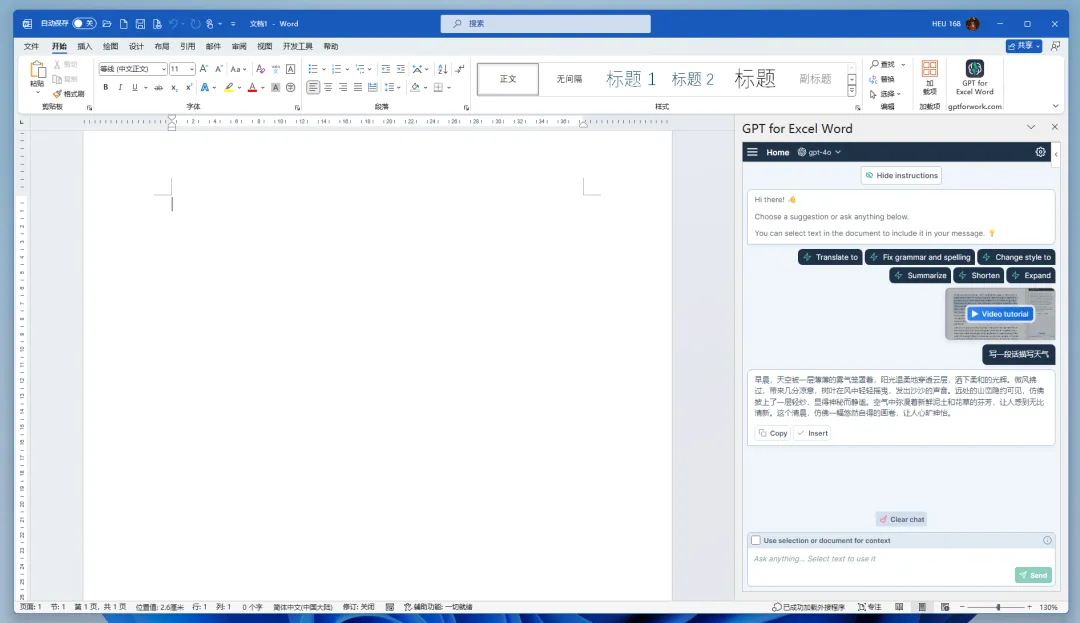Open the GPT for Excel Word add-in icon

tap(974, 78)
